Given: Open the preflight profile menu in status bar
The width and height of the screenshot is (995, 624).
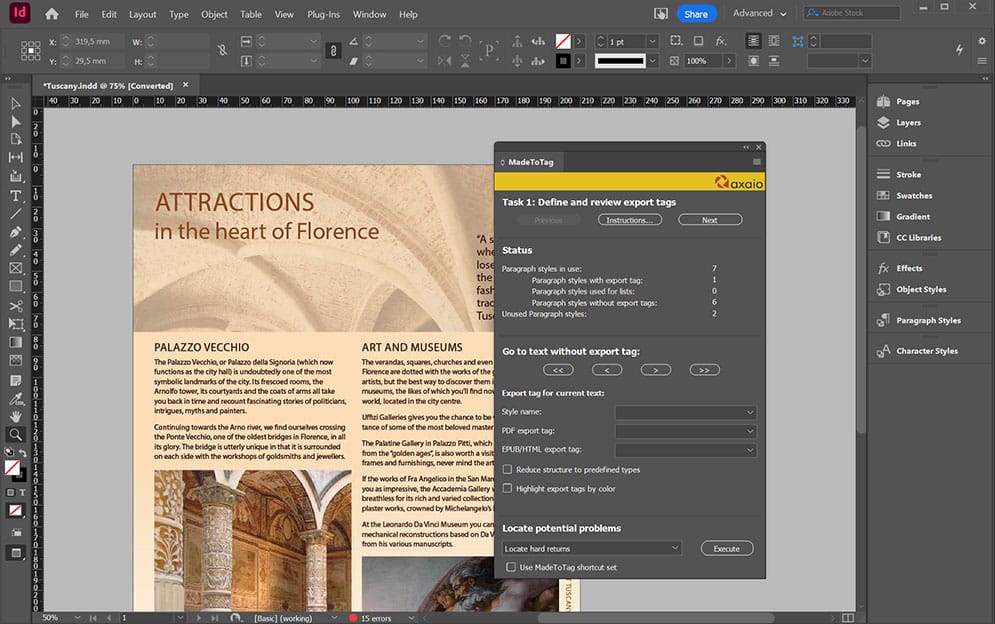Looking at the screenshot, I should click(334, 618).
